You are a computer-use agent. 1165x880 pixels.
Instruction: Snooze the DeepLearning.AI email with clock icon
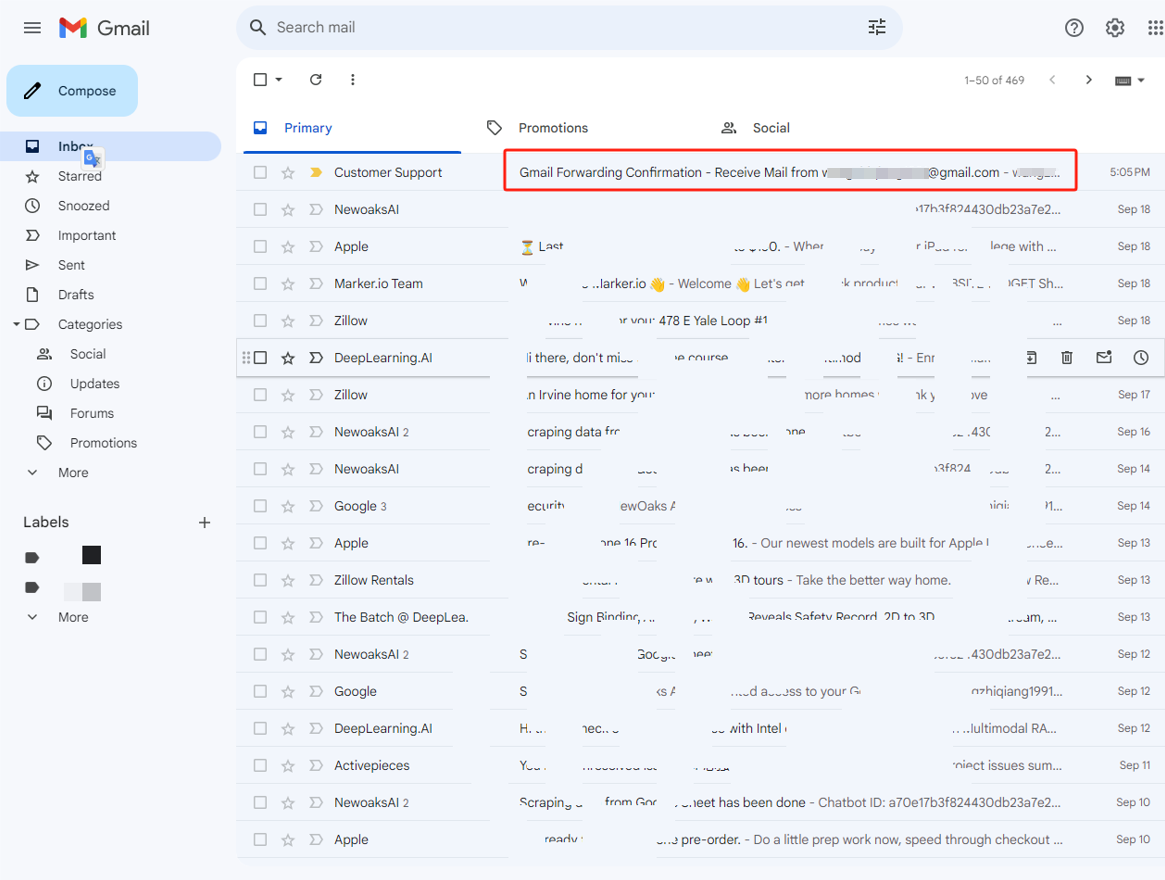1141,358
